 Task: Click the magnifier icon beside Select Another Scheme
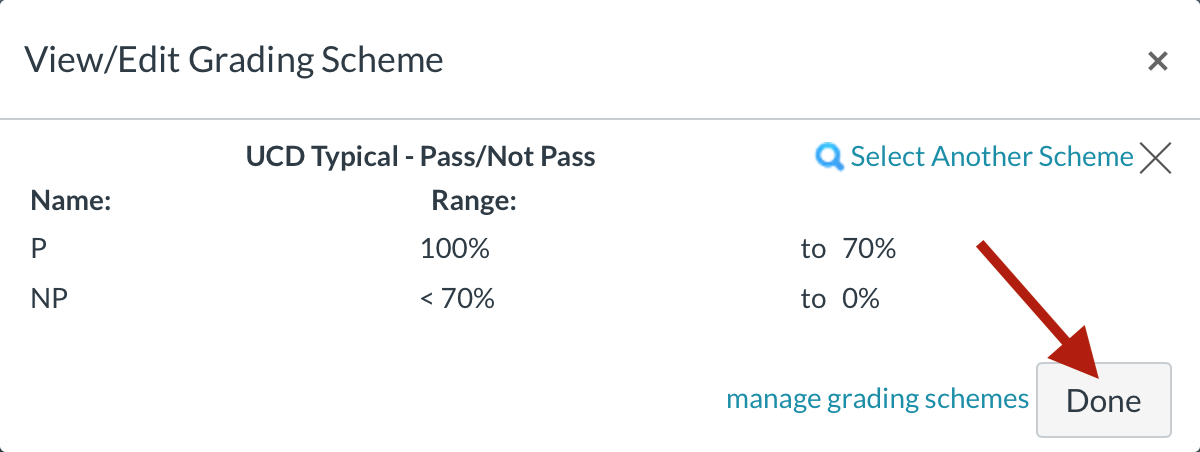pyautogui.click(x=830, y=157)
